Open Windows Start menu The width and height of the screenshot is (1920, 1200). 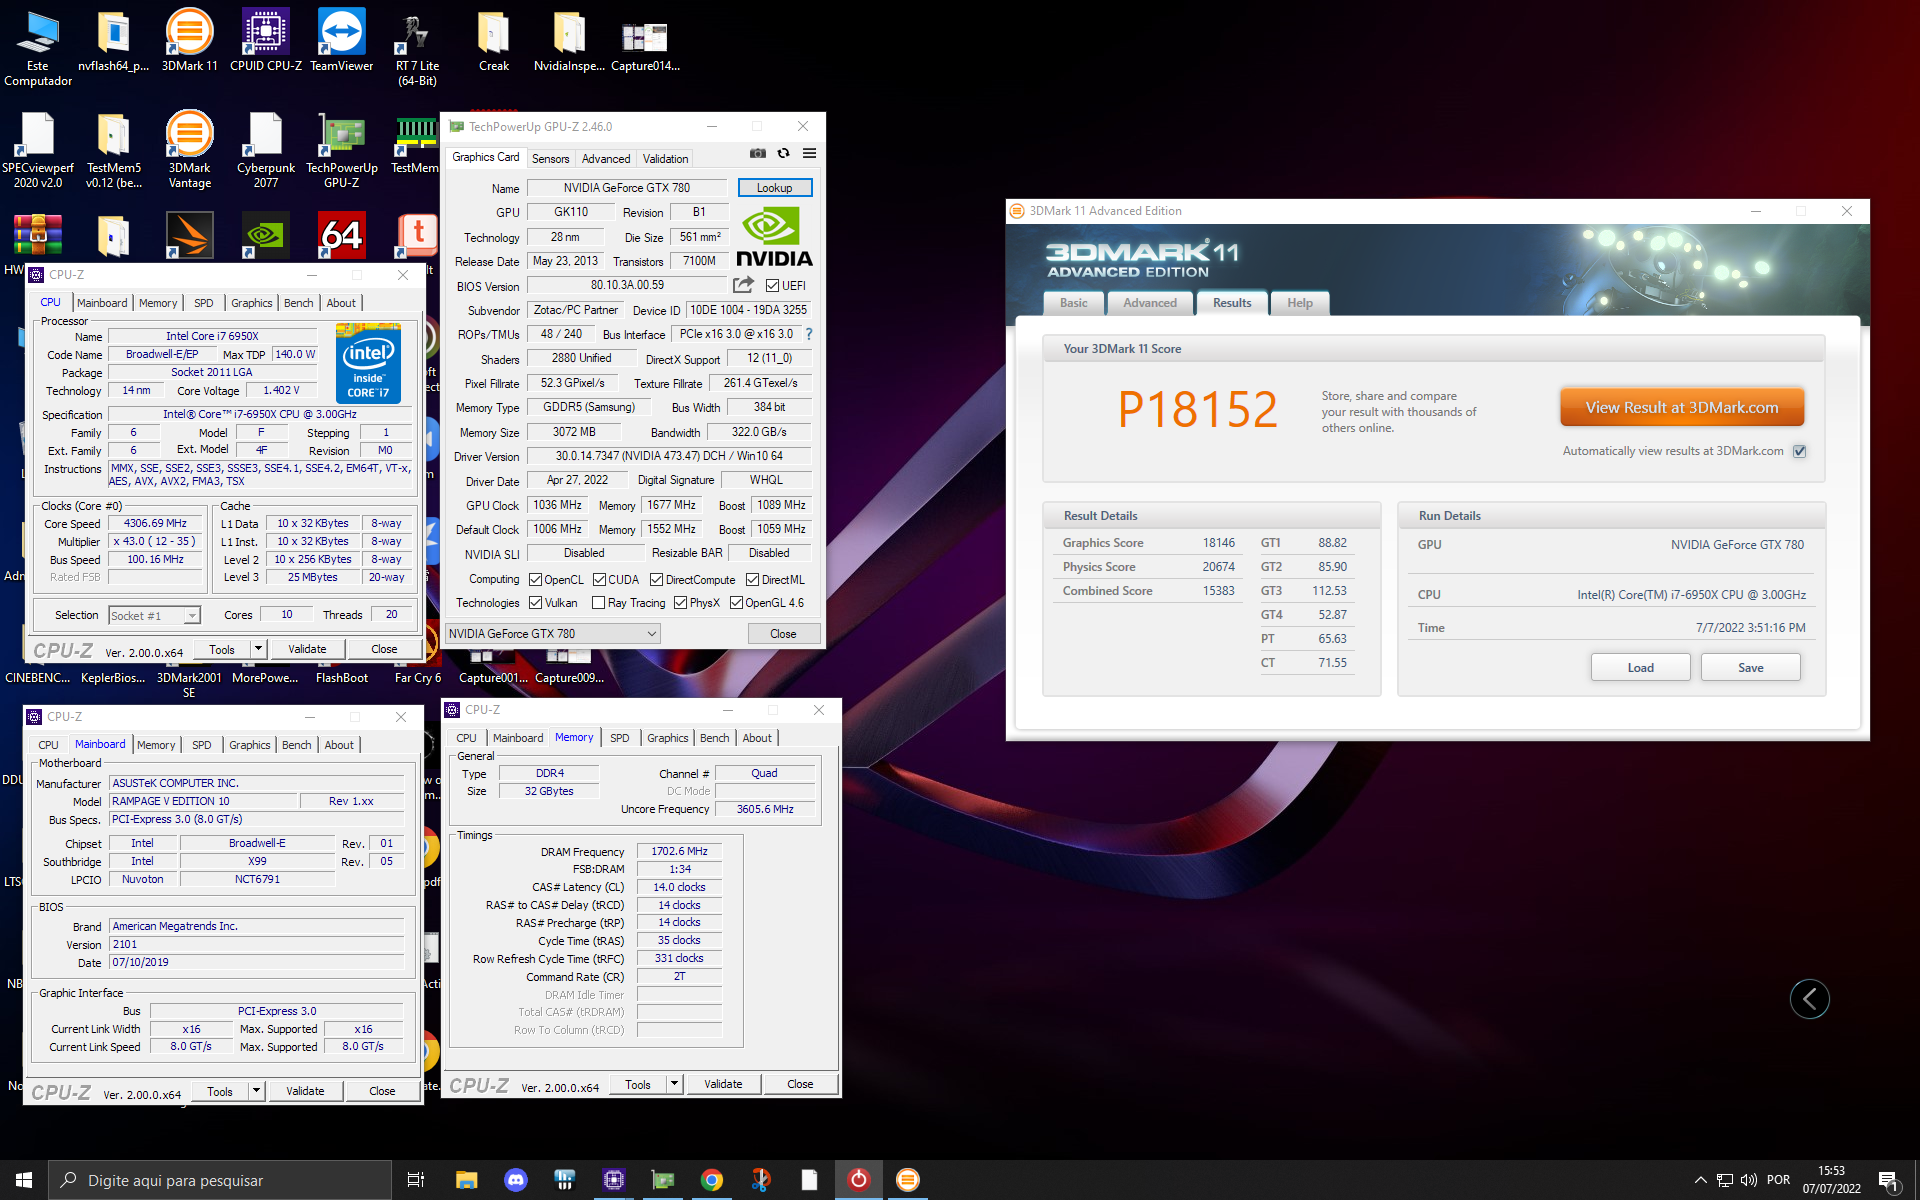pos(24,1180)
